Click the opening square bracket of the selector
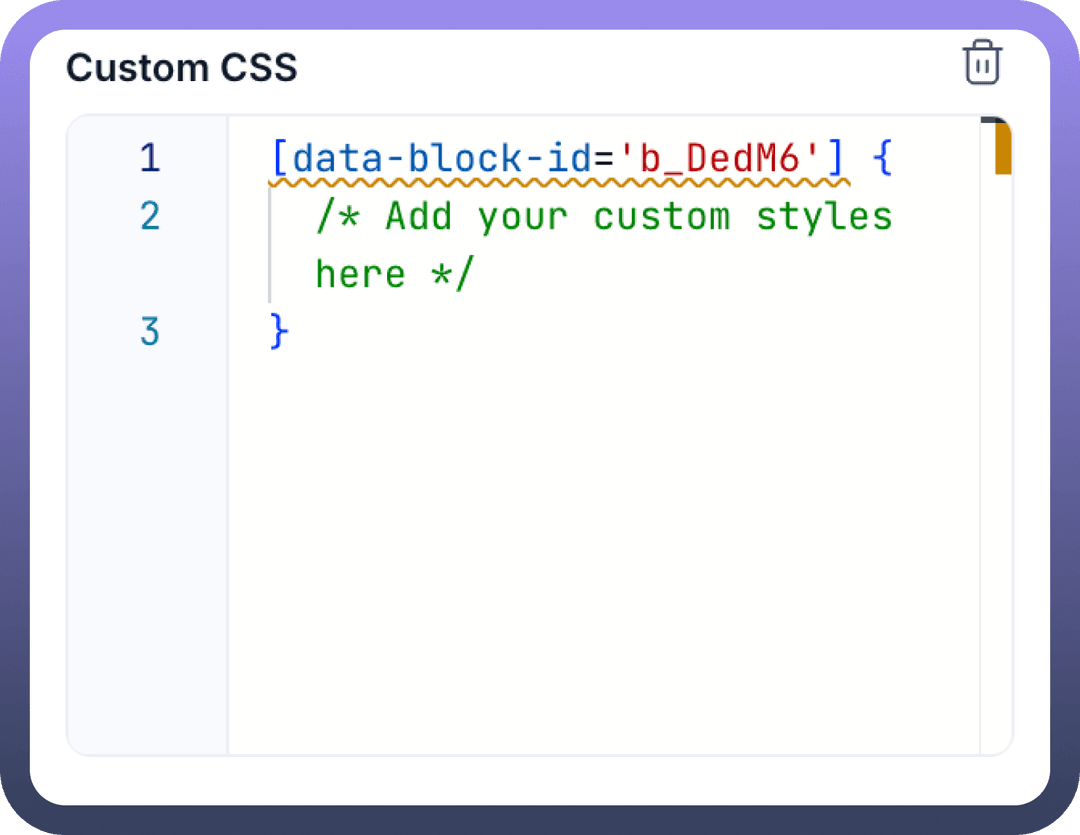1080x835 pixels. tap(279, 158)
